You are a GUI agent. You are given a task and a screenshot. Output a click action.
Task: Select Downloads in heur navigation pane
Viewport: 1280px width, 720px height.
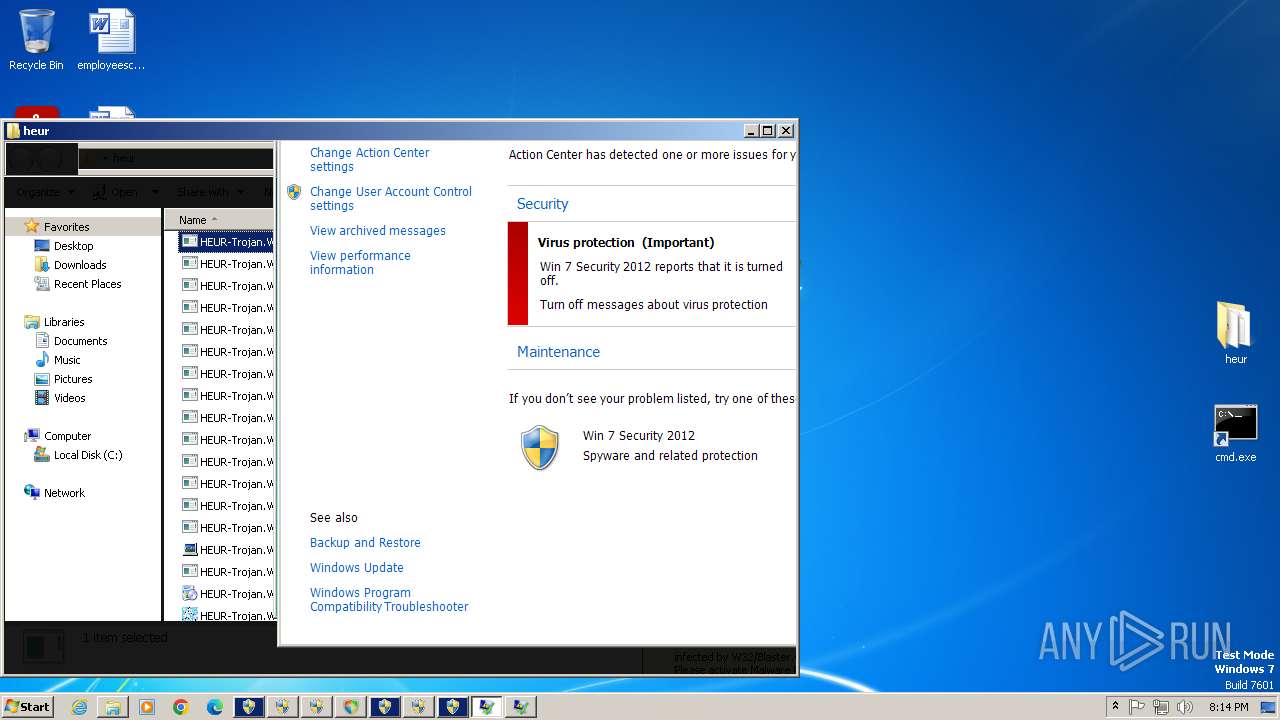tap(80, 265)
